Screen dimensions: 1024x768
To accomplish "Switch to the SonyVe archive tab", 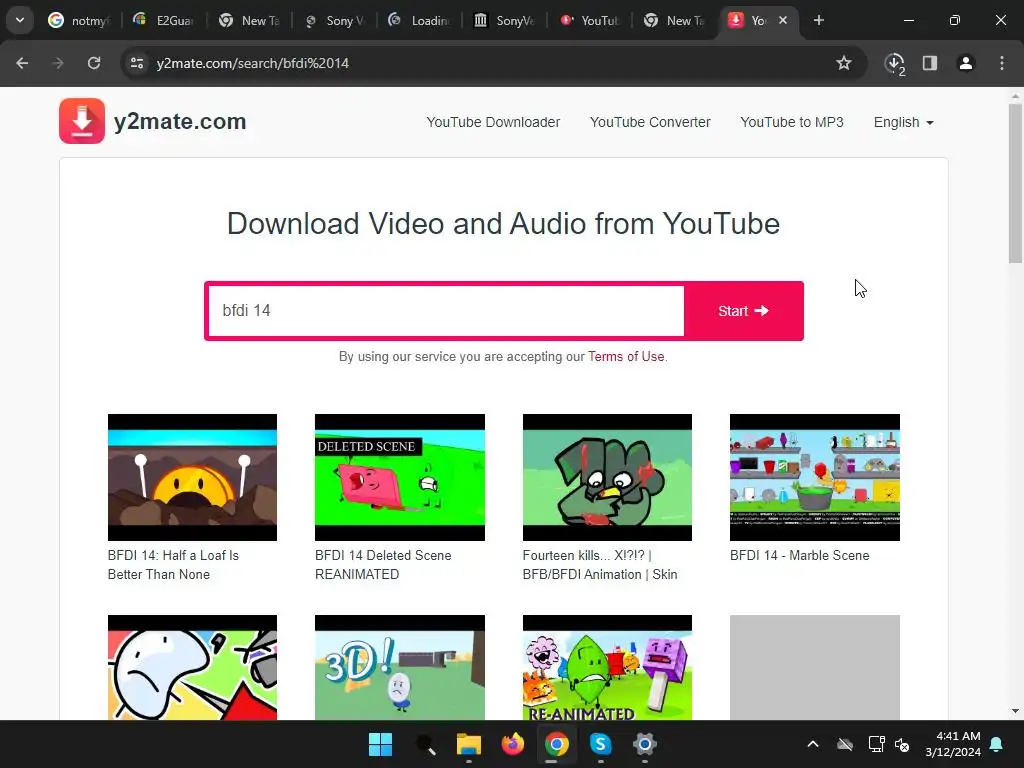I will click(504, 20).
